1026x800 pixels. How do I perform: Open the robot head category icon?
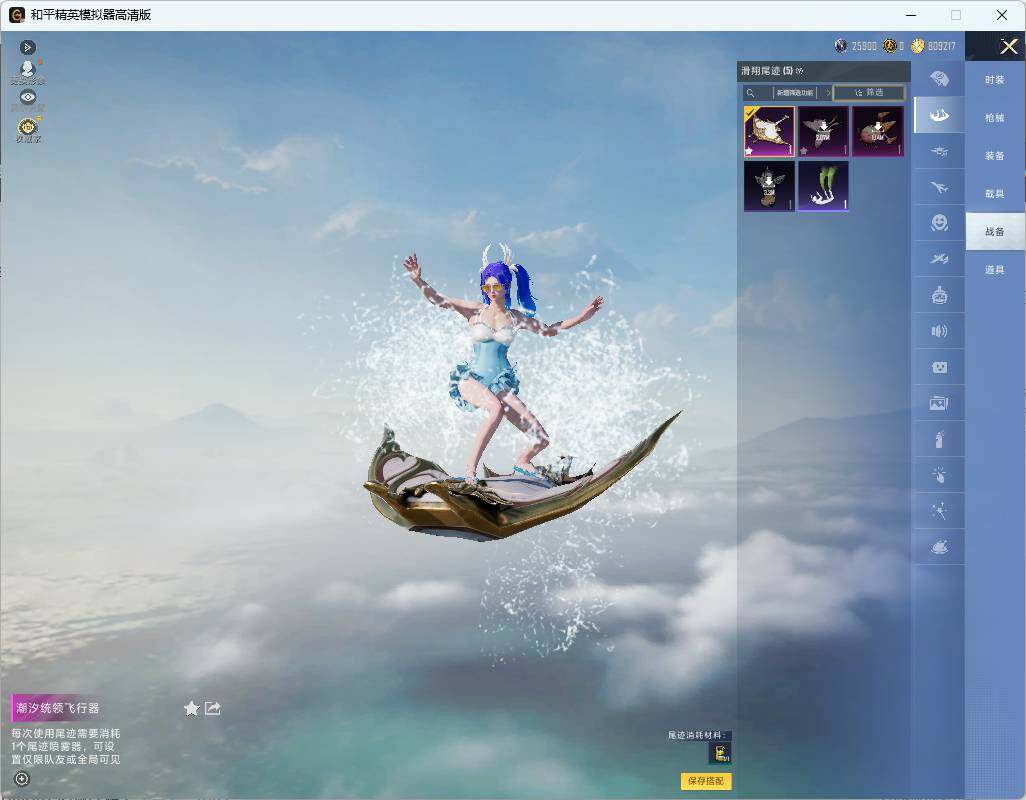[939, 295]
